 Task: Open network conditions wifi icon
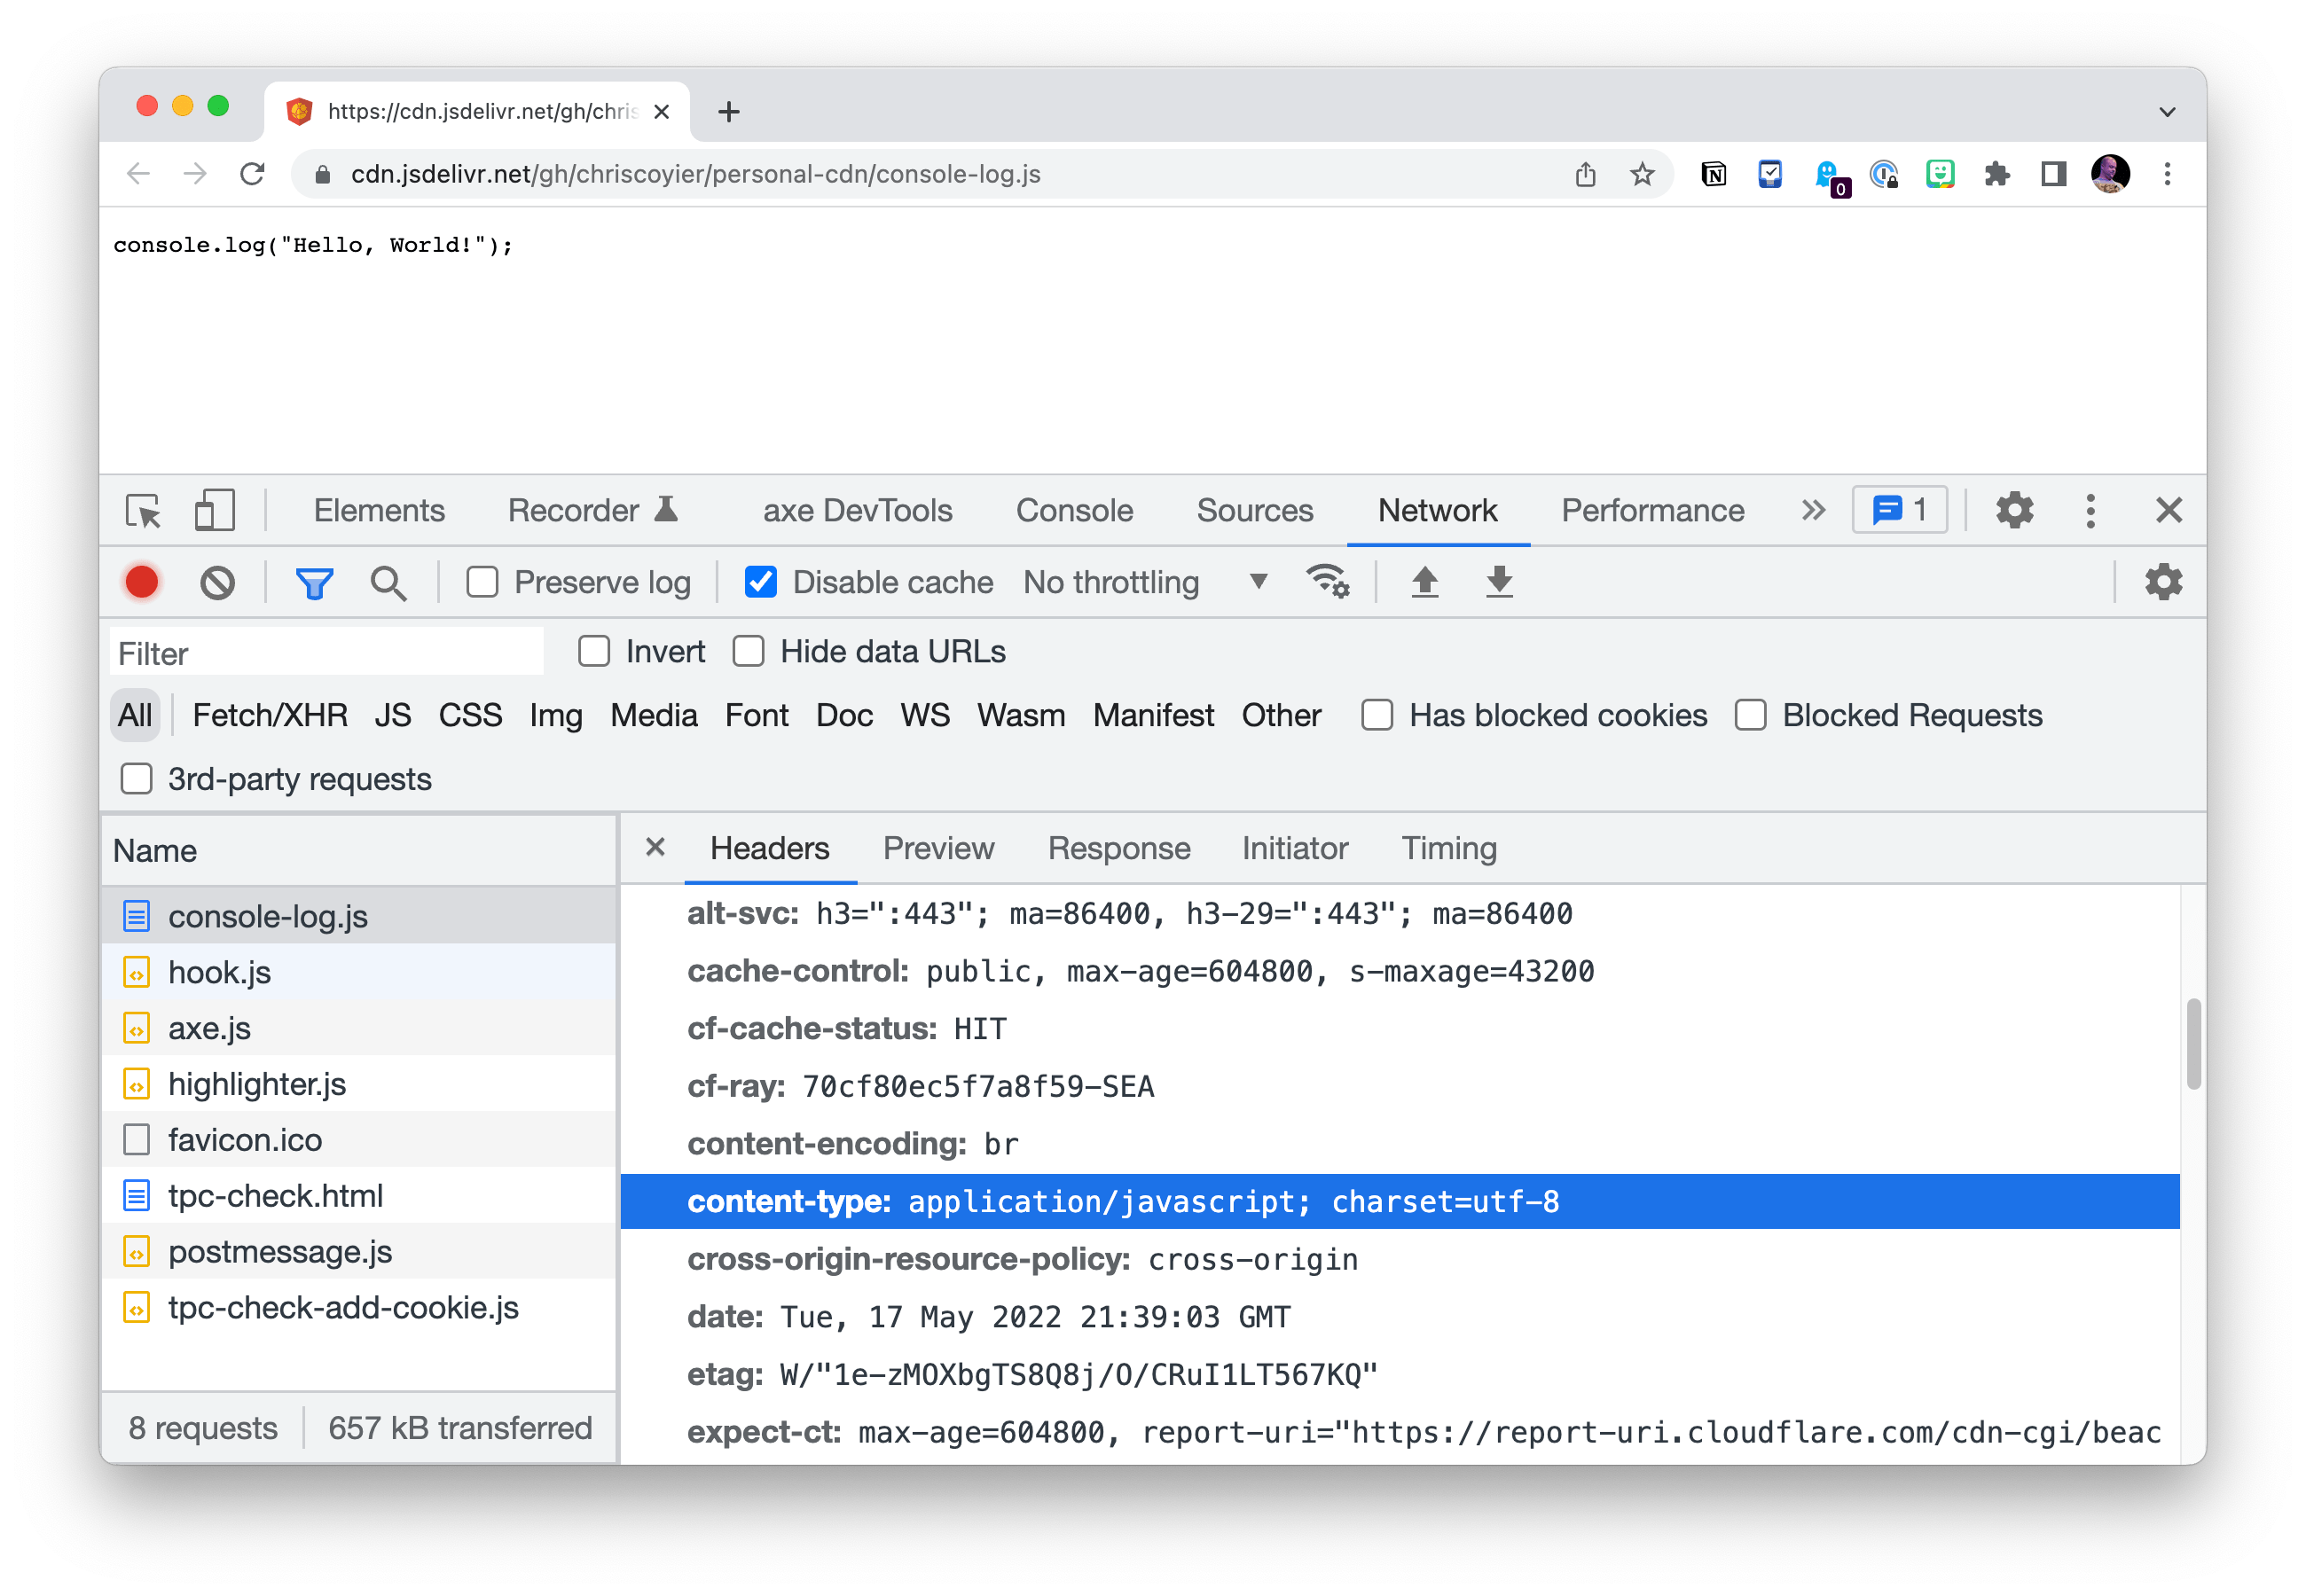[x=1327, y=582]
